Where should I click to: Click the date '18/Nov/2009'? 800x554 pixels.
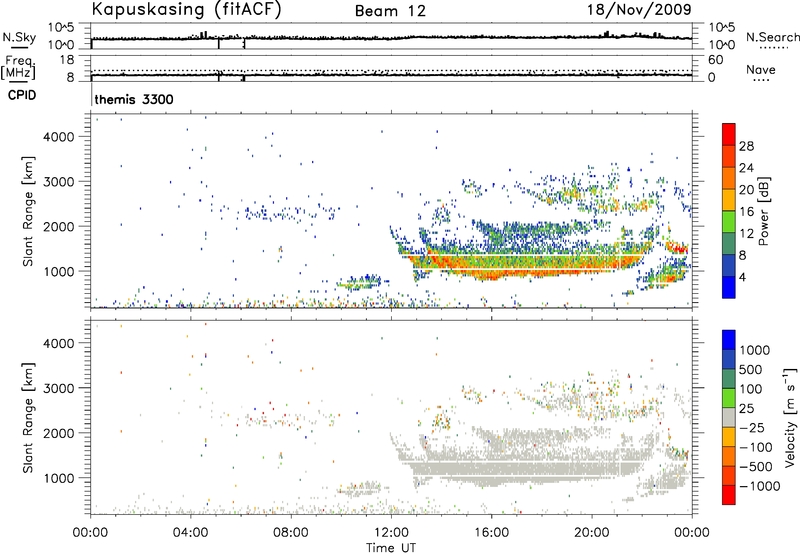(639, 9)
